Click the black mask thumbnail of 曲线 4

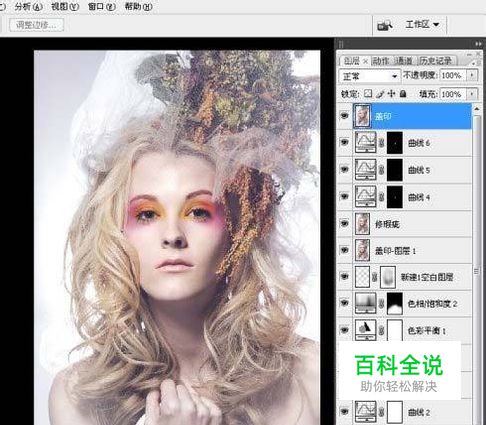(x=394, y=197)
